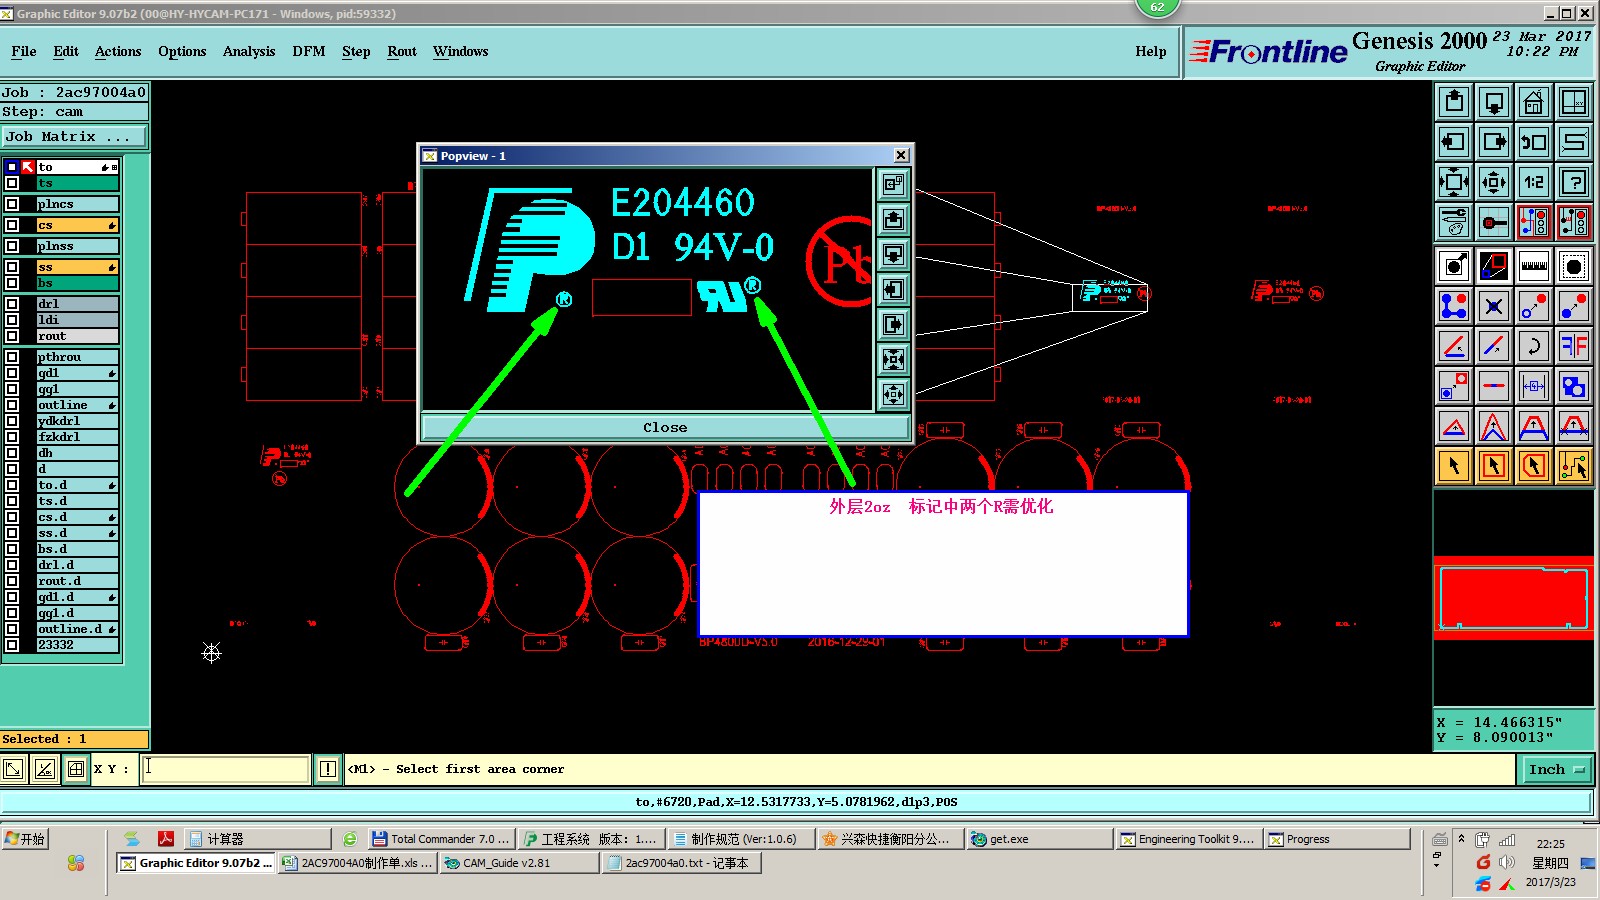
Task: Open the Windows menu
Action: (x=461, y=51)
